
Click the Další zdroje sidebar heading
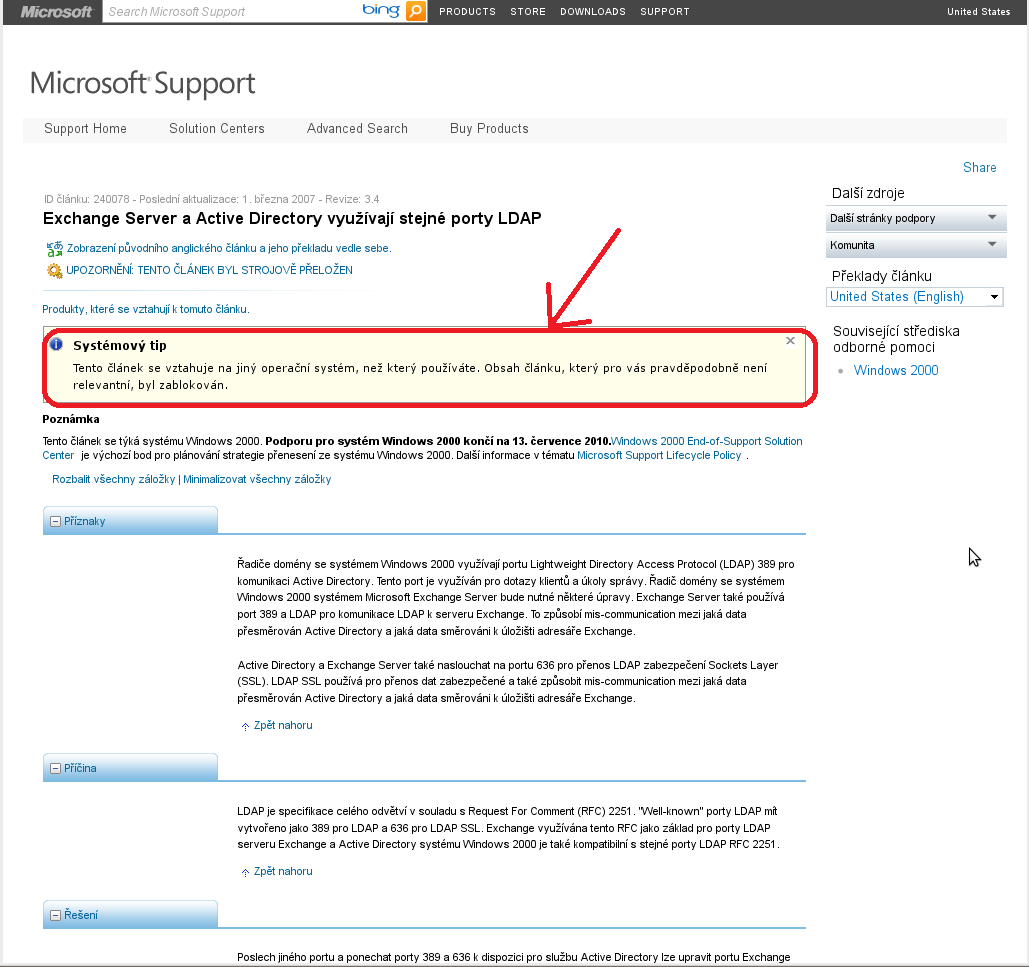tap(868, 194)
